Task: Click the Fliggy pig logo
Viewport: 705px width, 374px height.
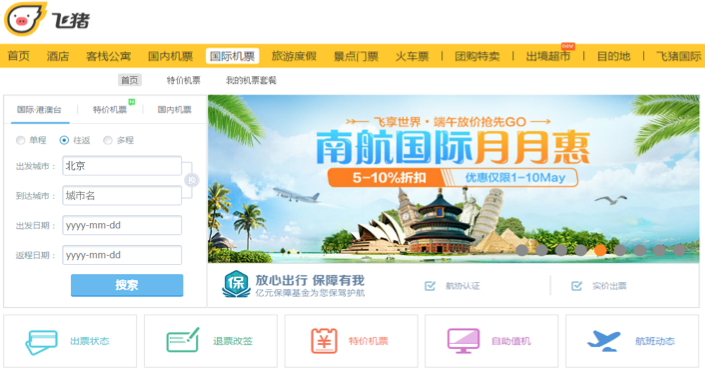Action: [25, 19]
